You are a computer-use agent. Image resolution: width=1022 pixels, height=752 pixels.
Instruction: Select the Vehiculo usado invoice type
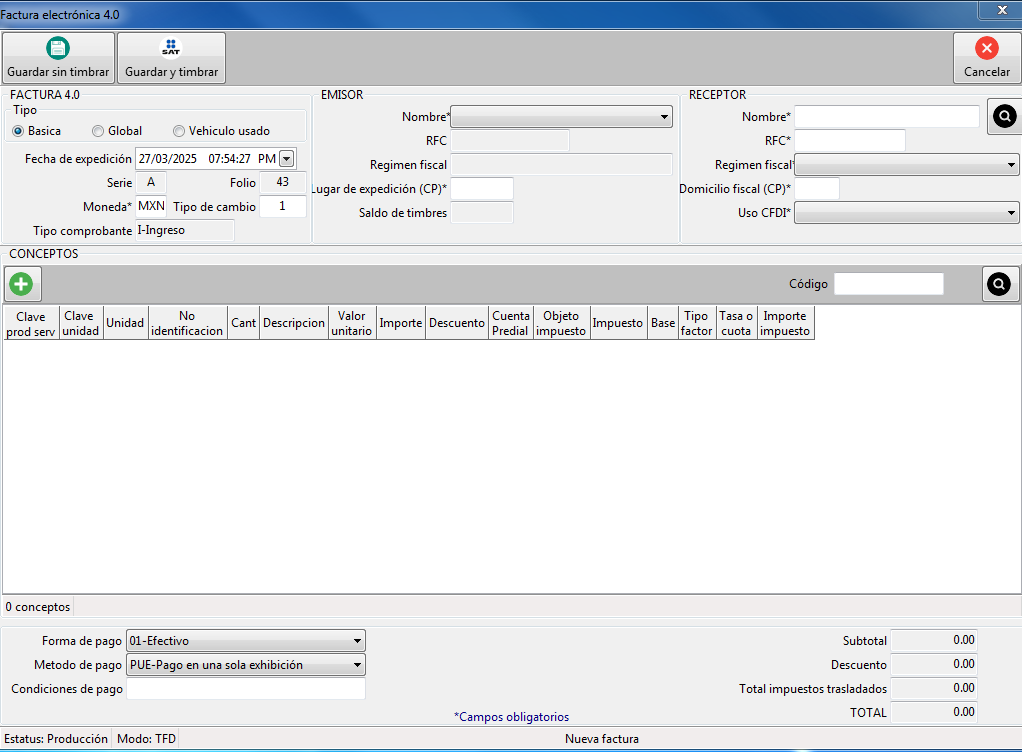(179, 131)
